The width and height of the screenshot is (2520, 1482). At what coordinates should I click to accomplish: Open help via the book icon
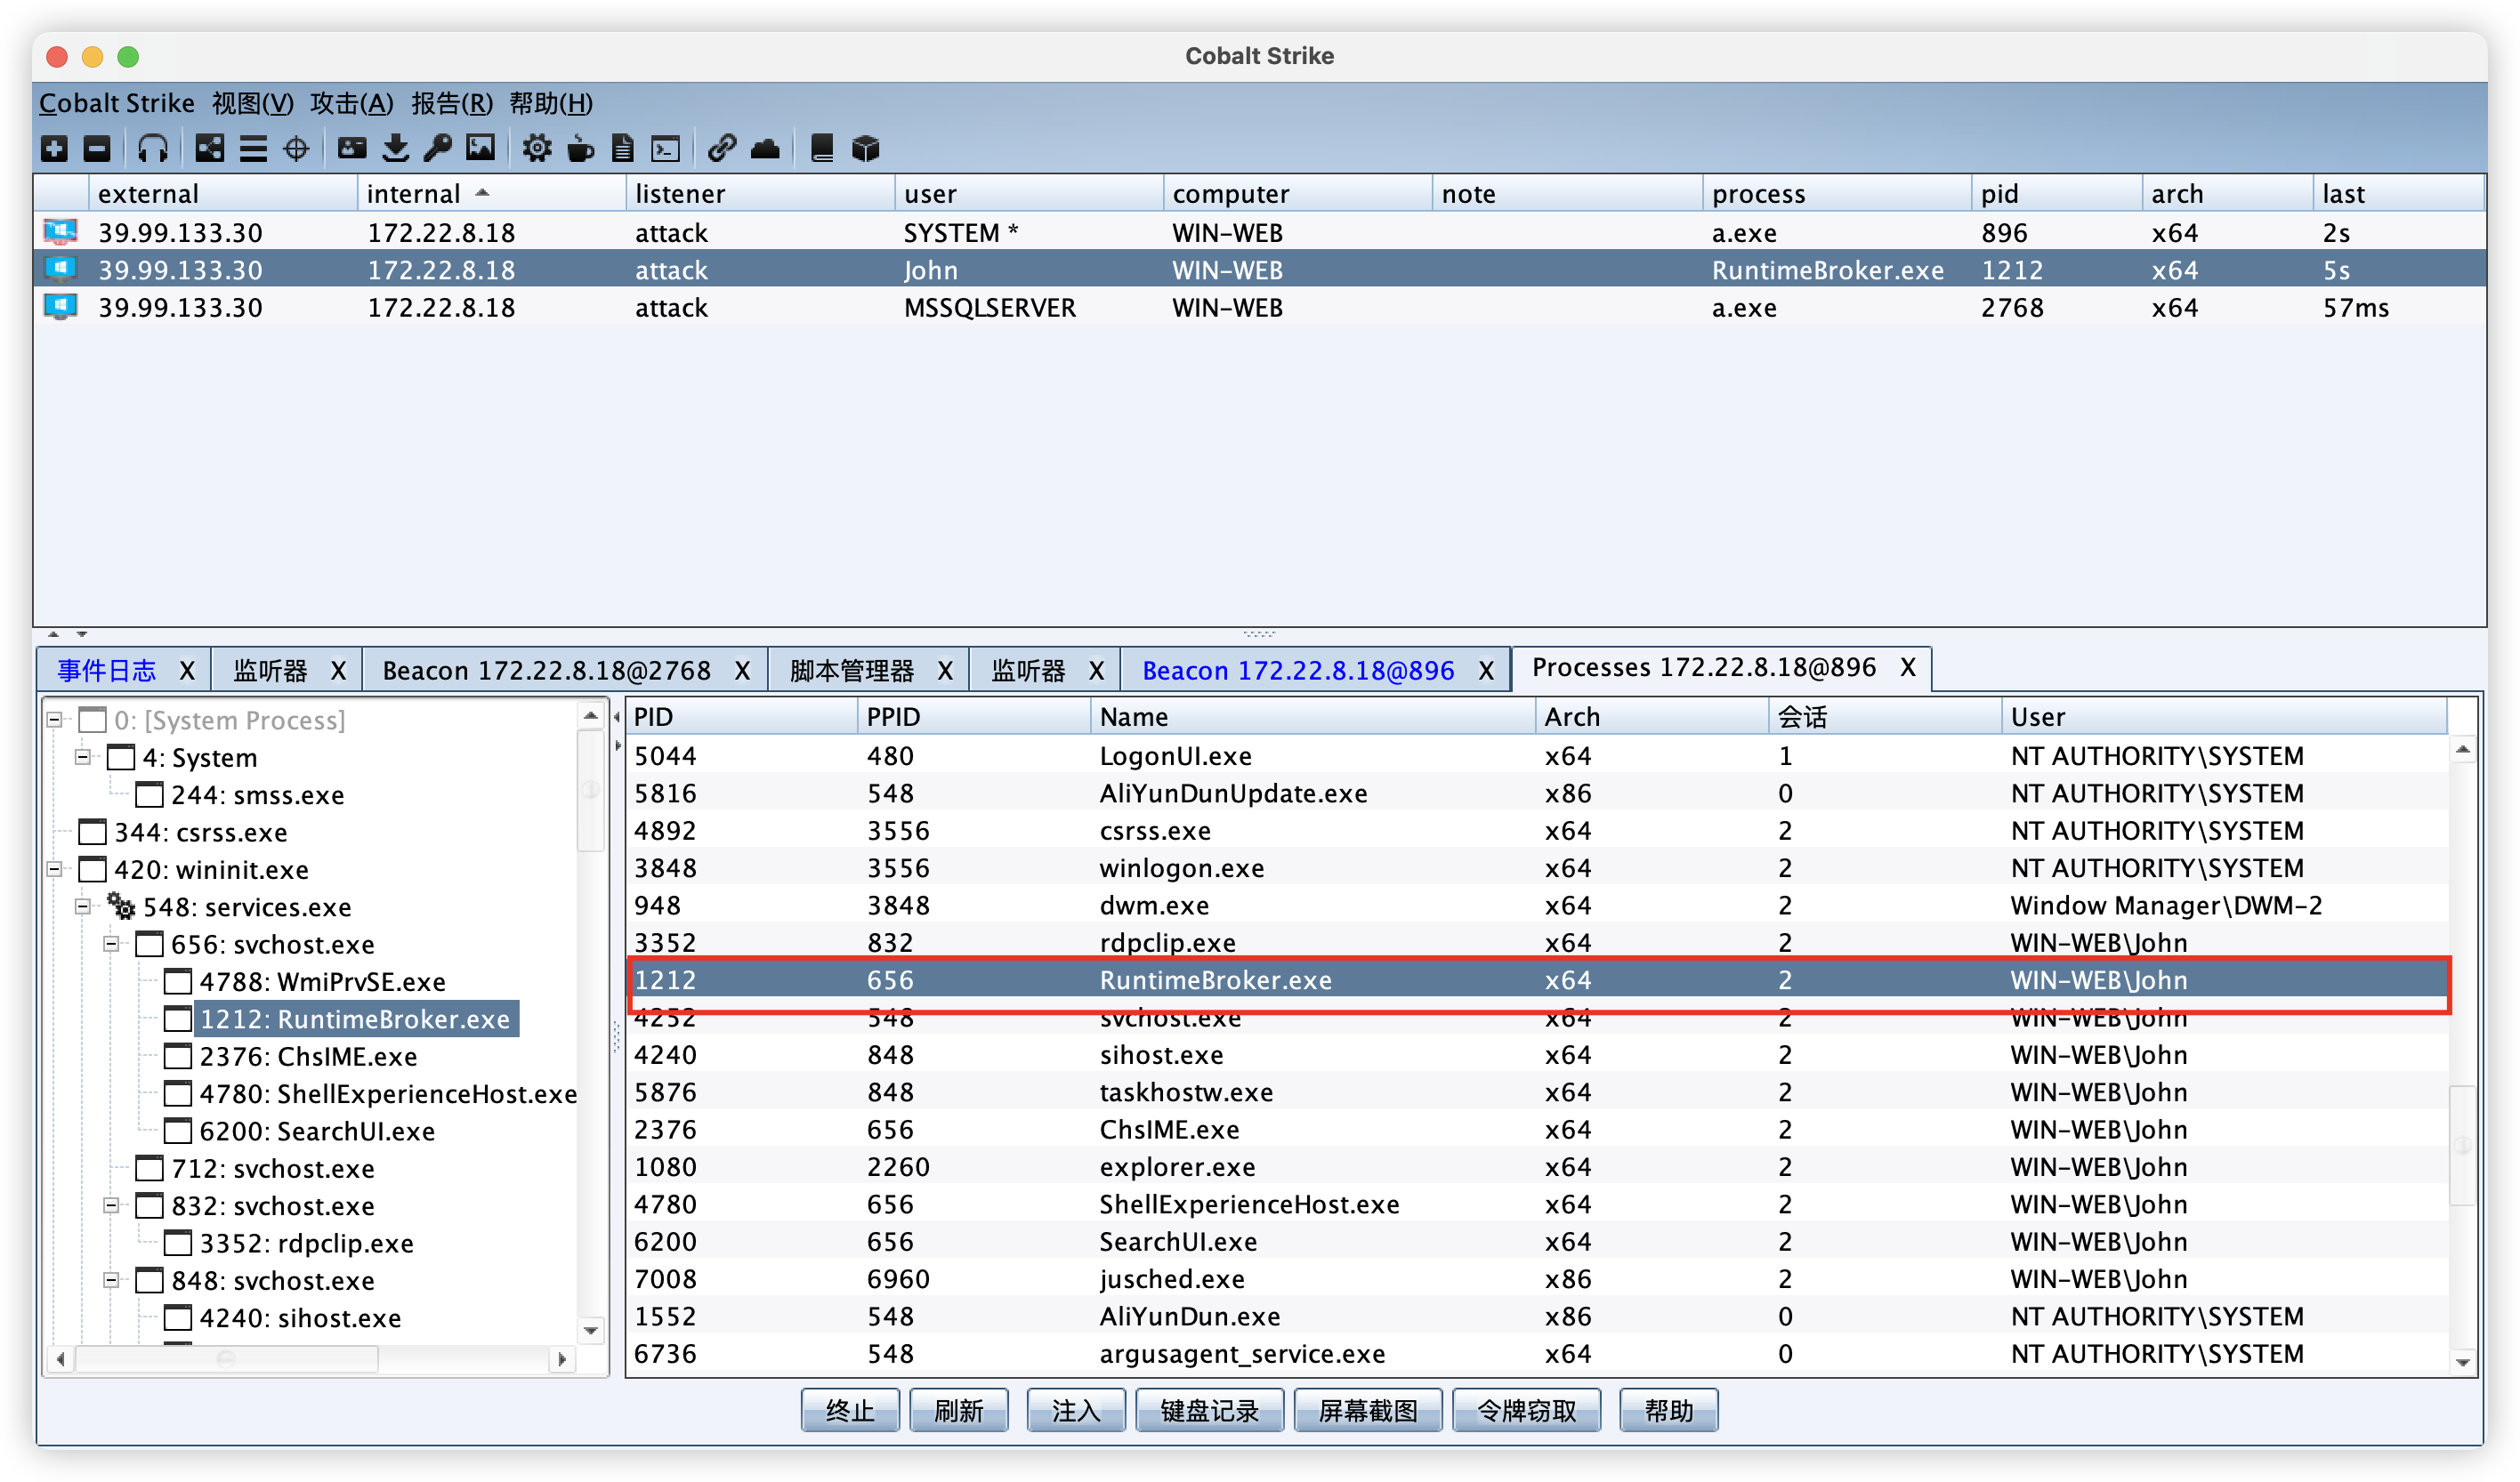pyautogui.click(x=822, y=149)
